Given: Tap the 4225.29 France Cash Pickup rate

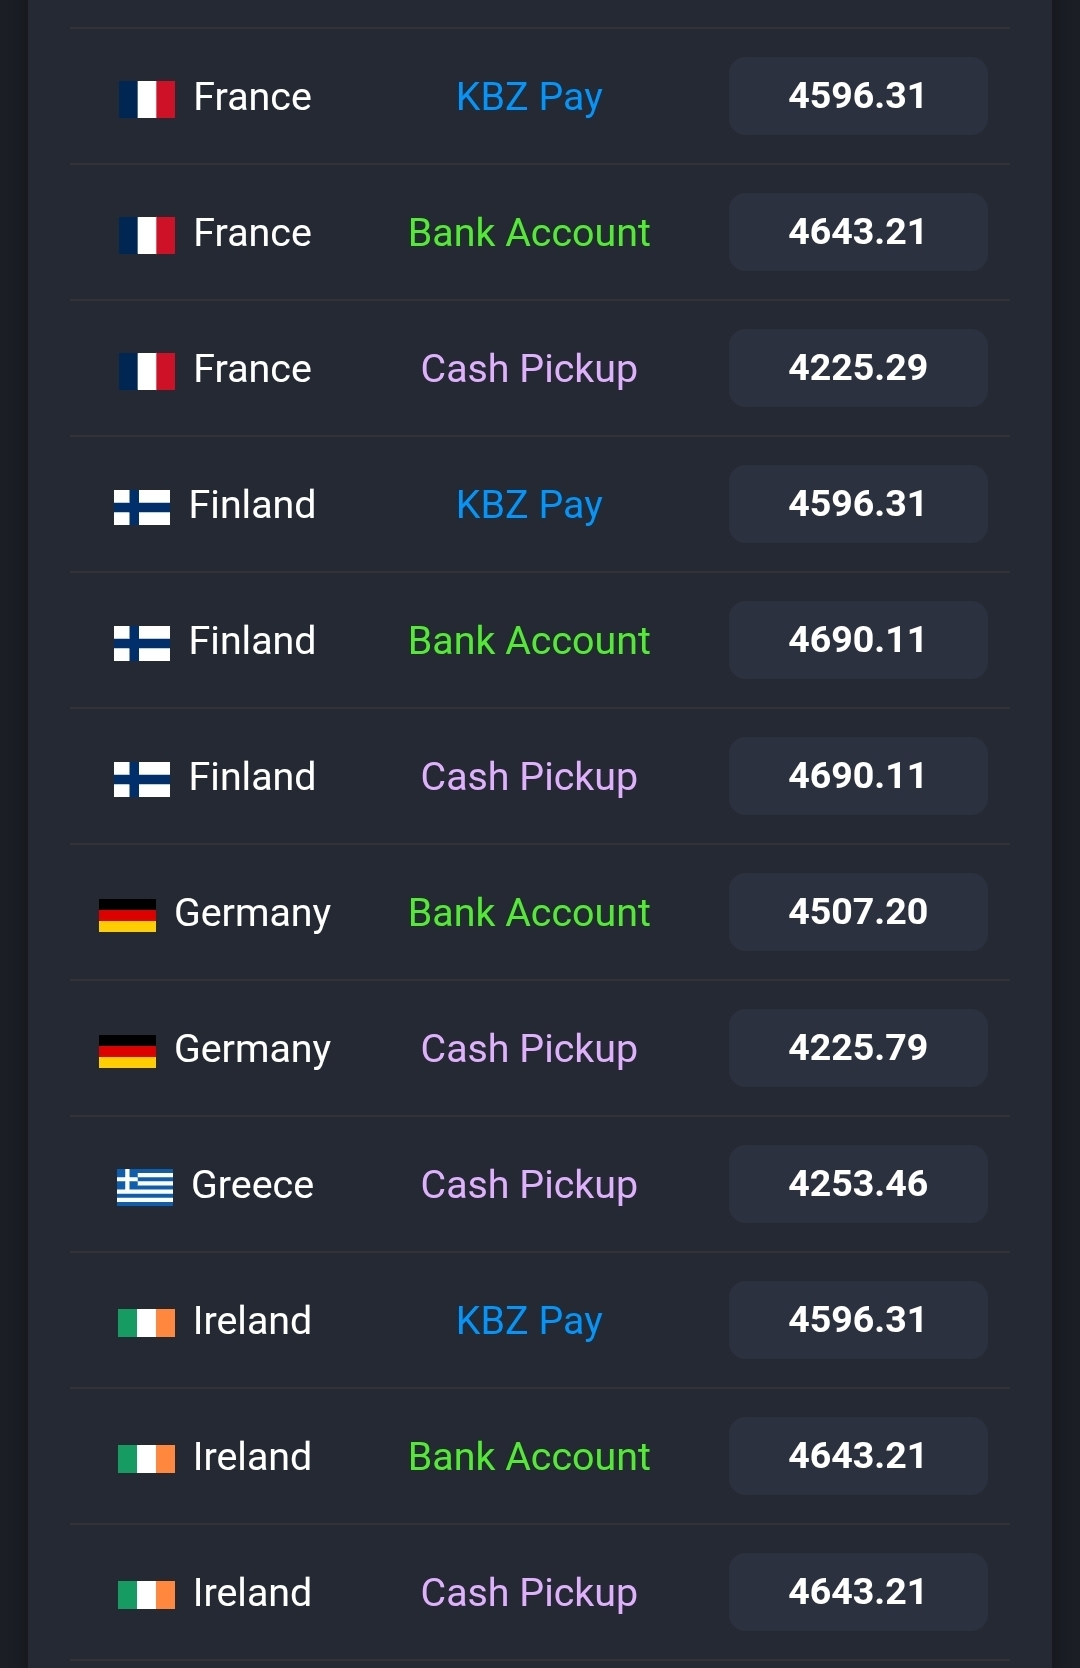Looking at the screenshot, I should pos(858,368).
